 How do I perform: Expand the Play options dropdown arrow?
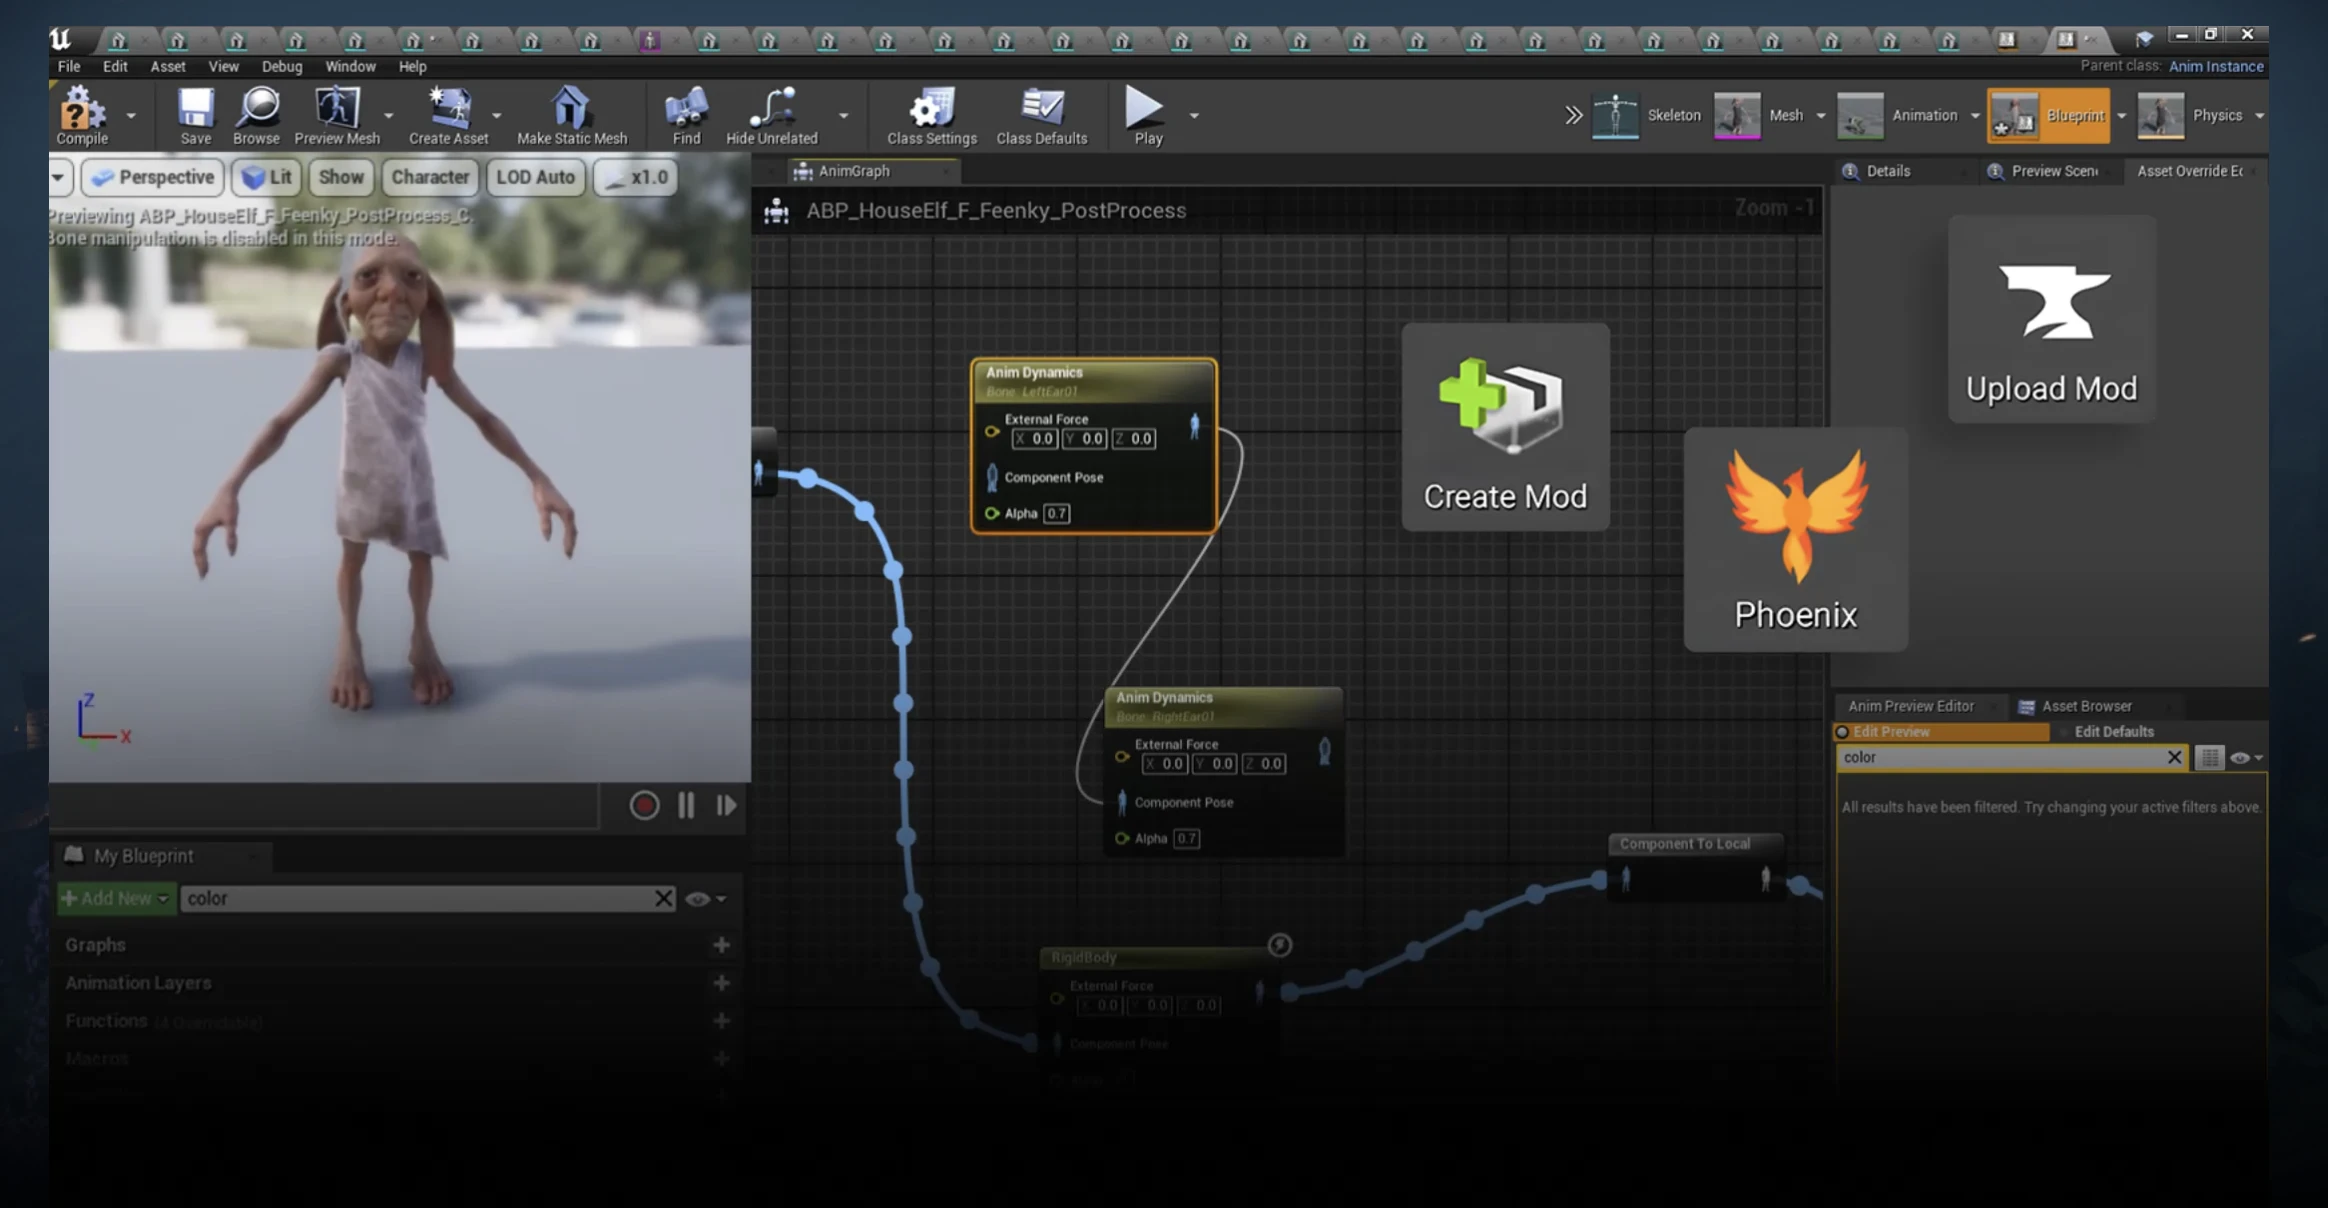[x=1194, y=116]
